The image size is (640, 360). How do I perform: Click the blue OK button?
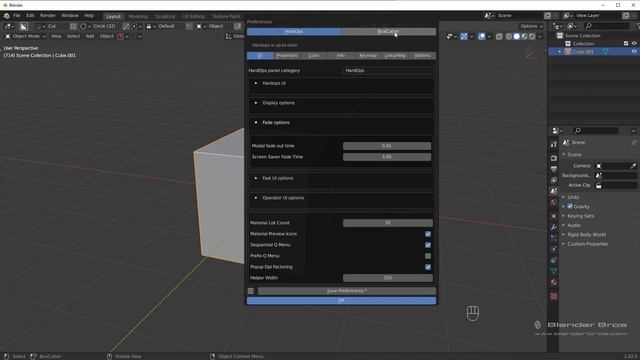[341, 301]
